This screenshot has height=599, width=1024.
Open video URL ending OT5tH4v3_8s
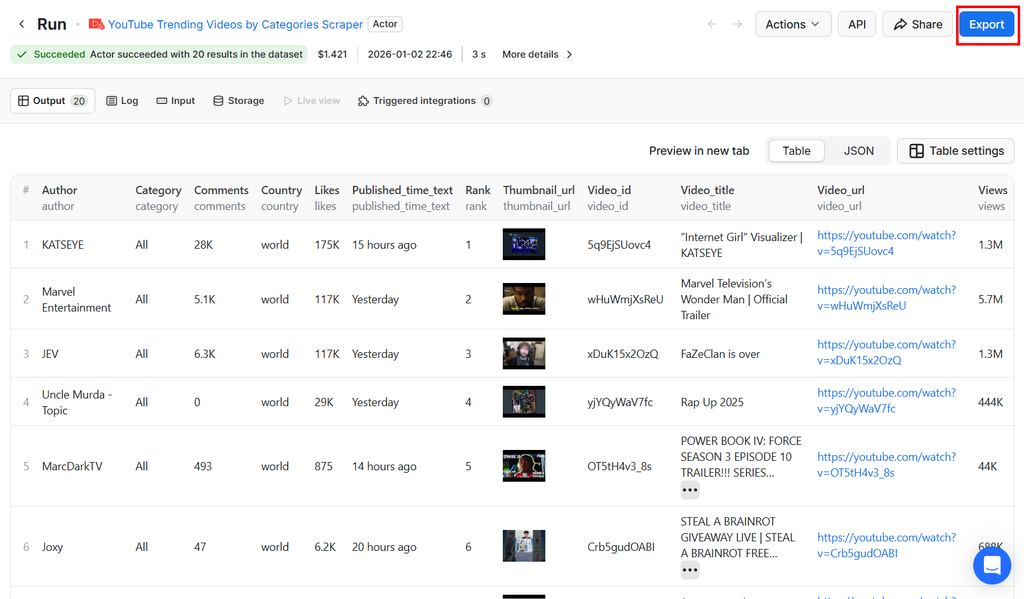click(x=886, y=464)
